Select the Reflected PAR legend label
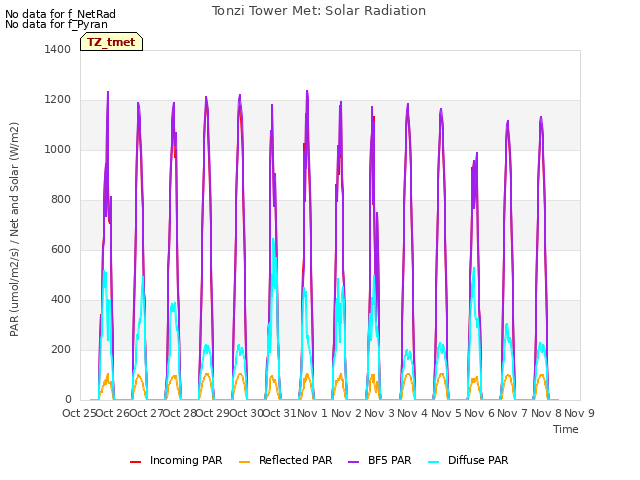 click(x=296, y=460)
